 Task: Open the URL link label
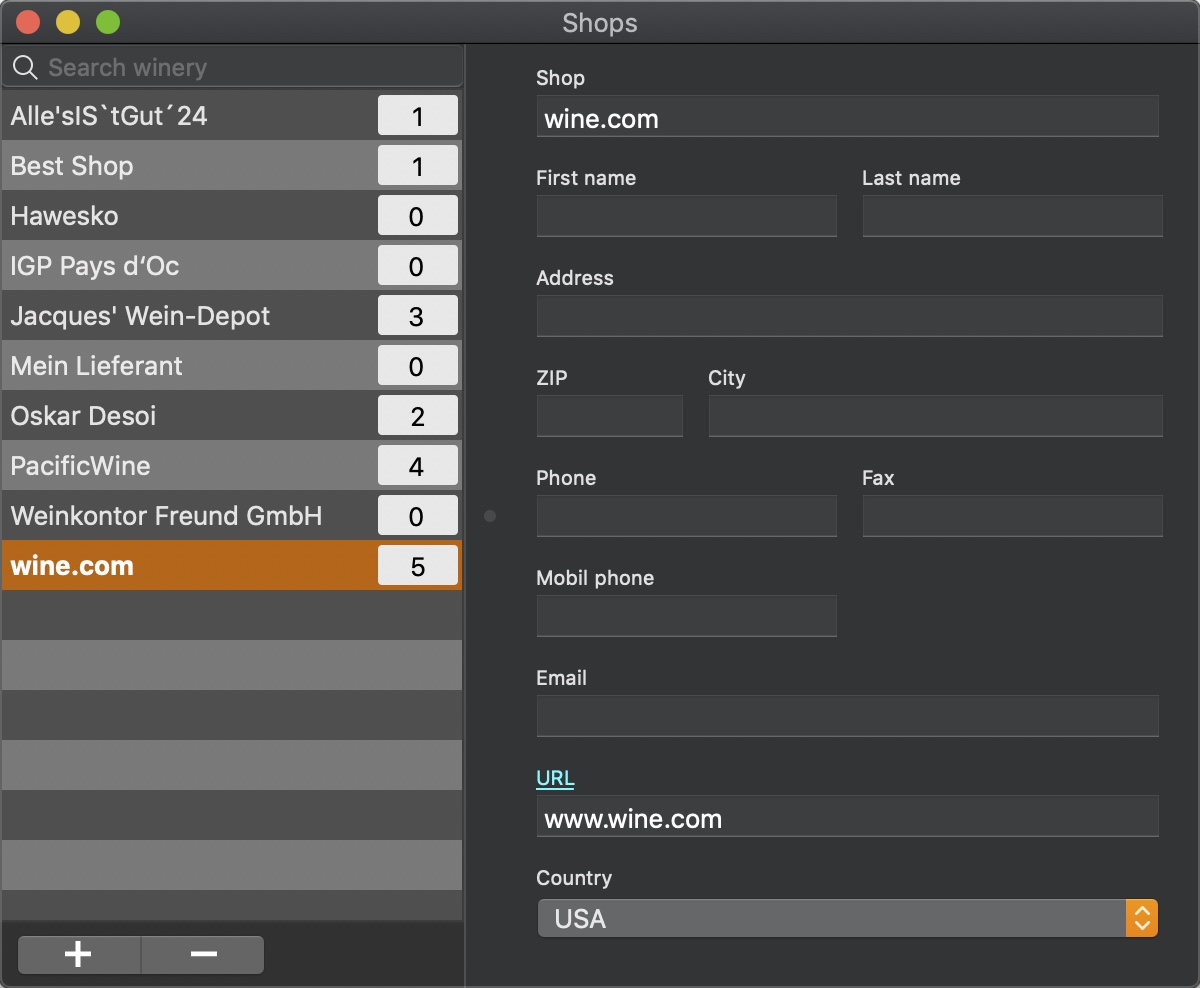pyautogui.click(x=555, y=778)
